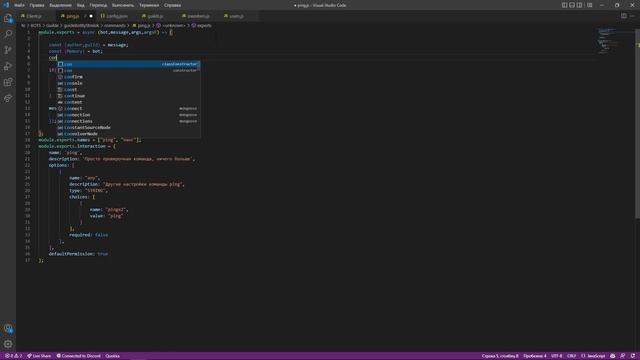Screen dimensions: 640x360
Task: Click the VS Code logo in the title bar
Action: 6,5
